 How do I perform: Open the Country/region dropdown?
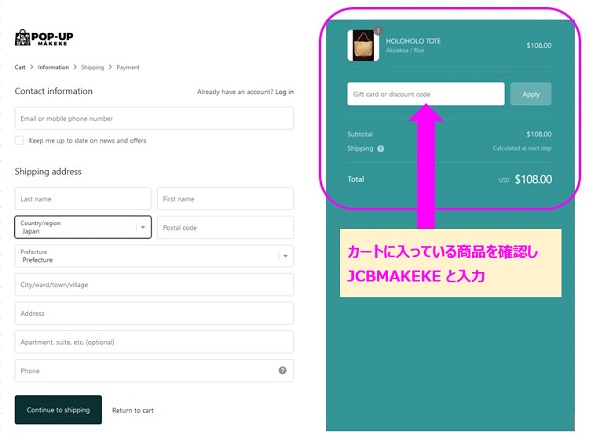click(83, 227)
